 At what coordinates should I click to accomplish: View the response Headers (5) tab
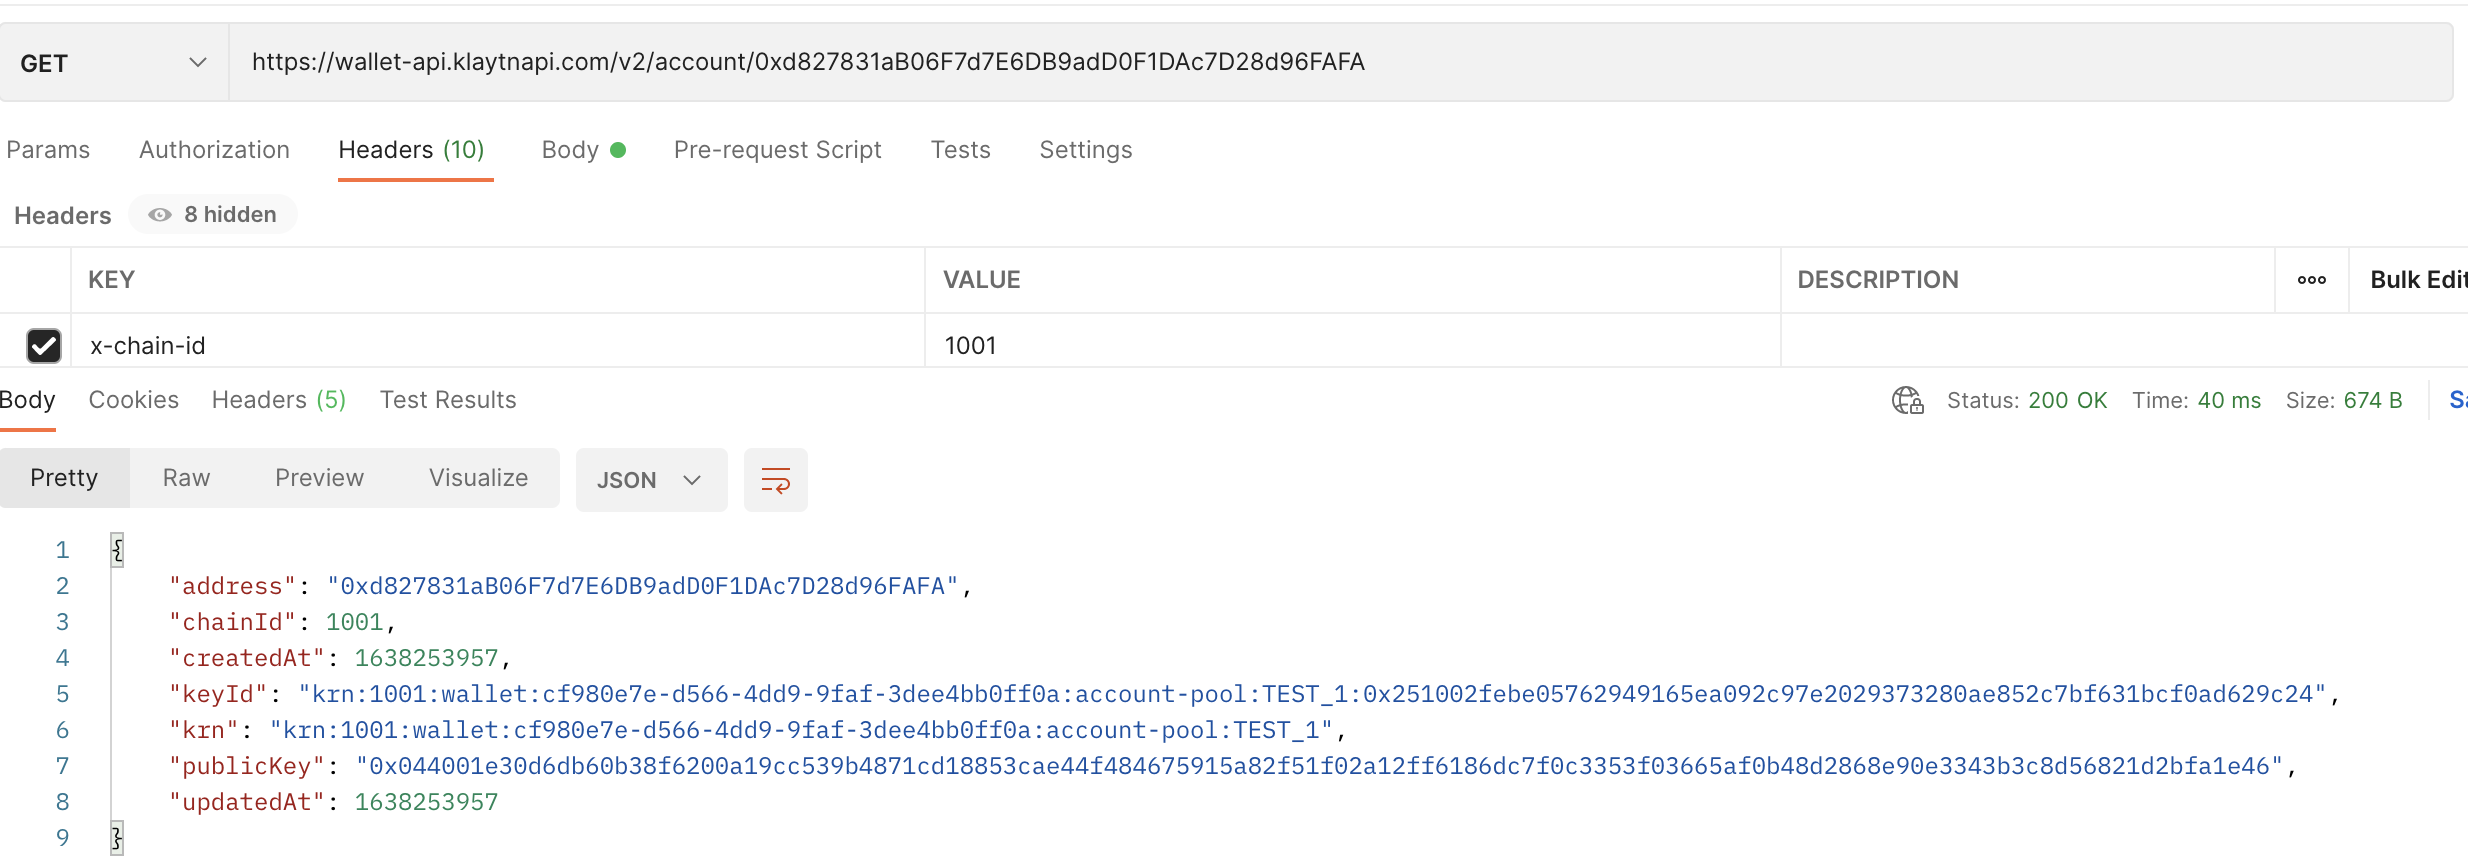[x=278, y=400]
